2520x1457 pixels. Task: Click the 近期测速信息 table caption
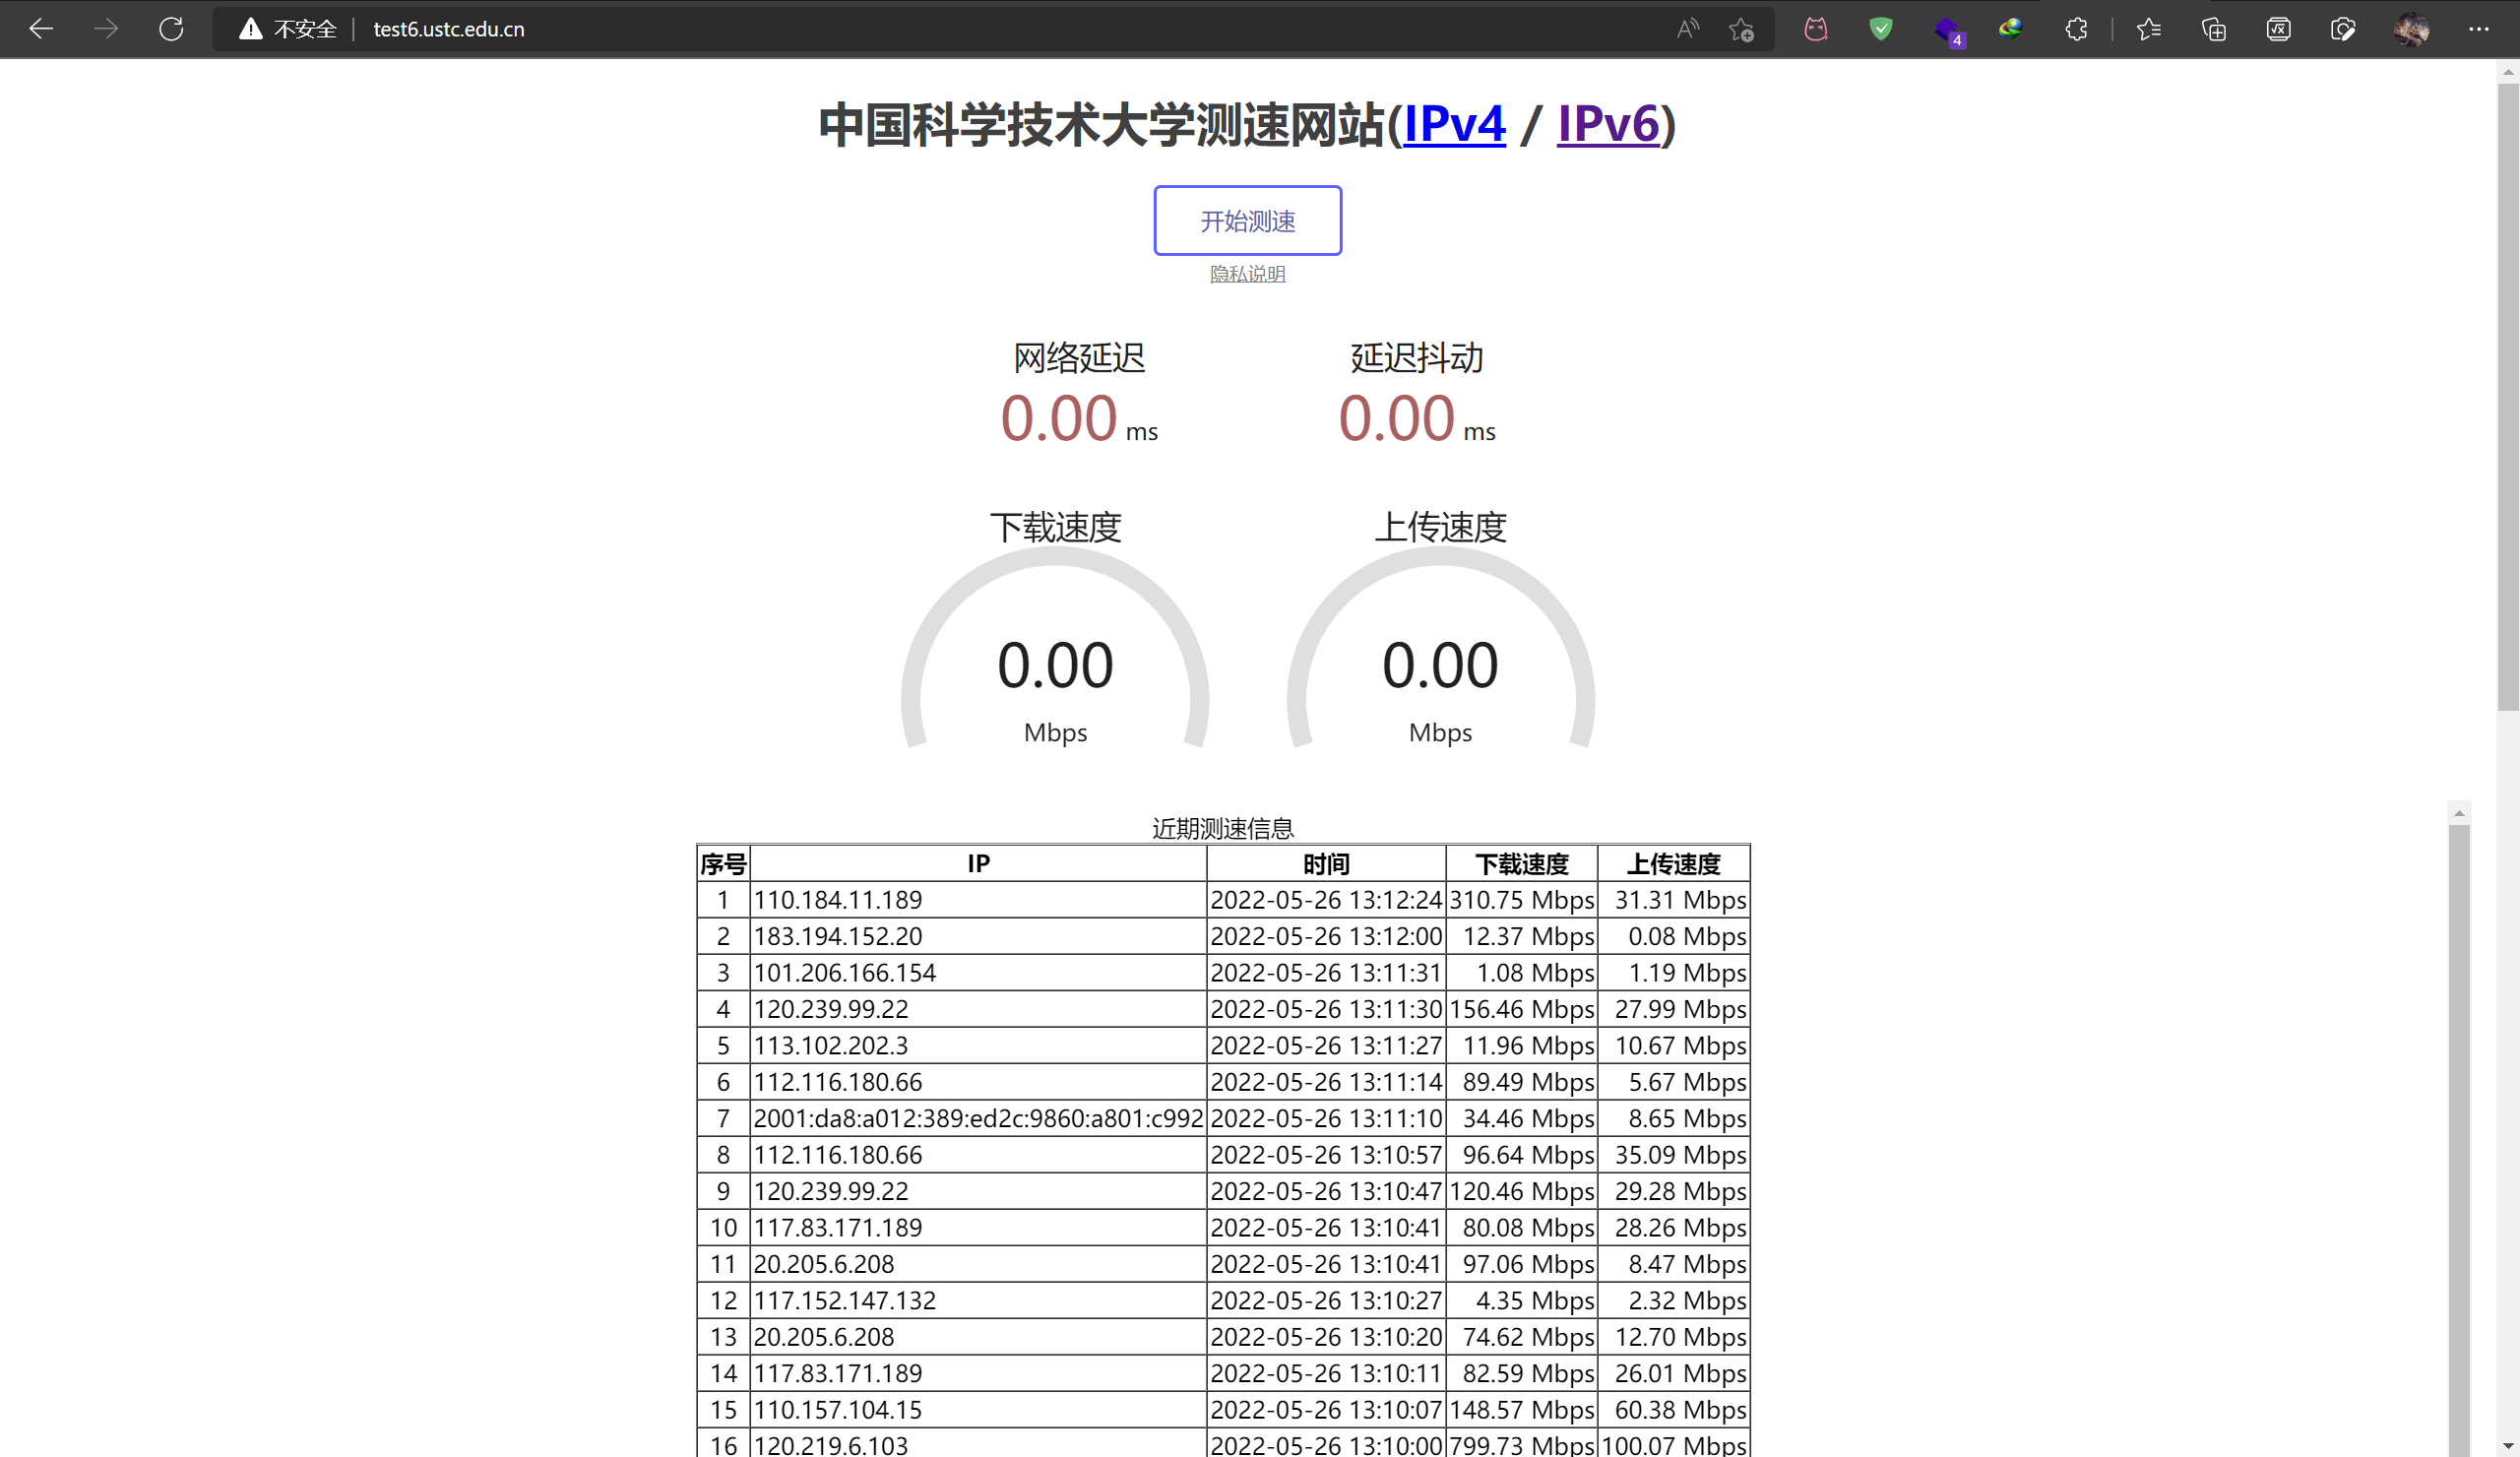tap(1223, 828)
